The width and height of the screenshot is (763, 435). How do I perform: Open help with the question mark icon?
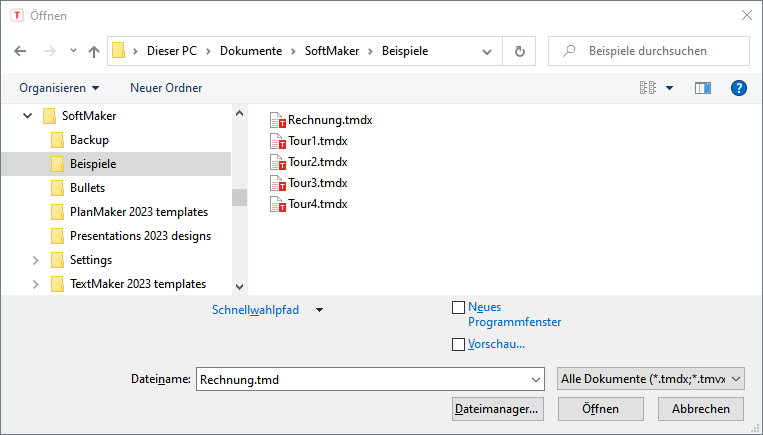pos(739,88)
